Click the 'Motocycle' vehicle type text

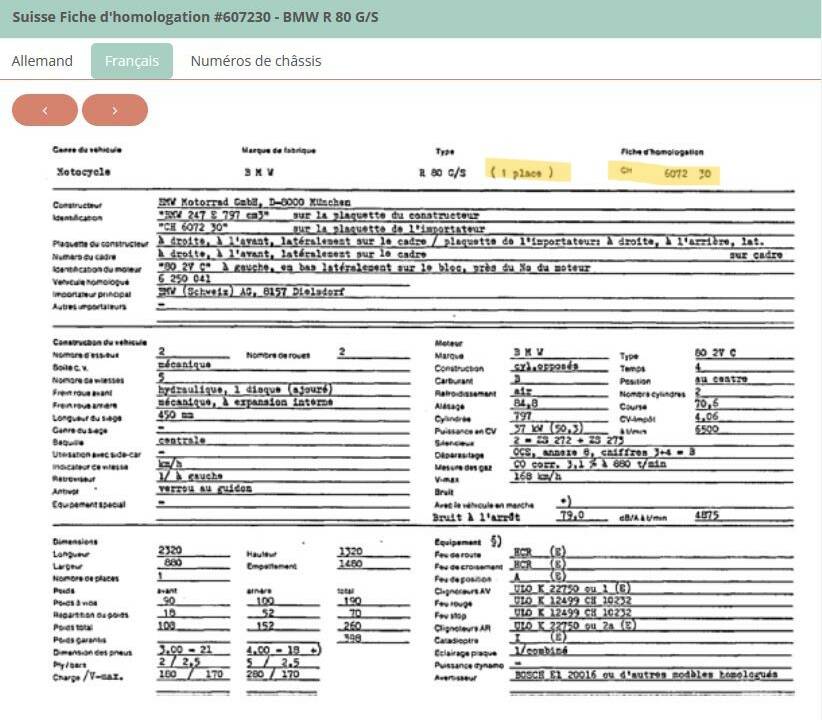point(83,171)
